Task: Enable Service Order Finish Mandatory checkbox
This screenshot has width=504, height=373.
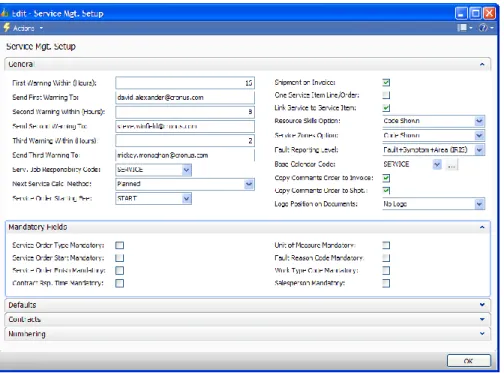Action: click(119, 270)
